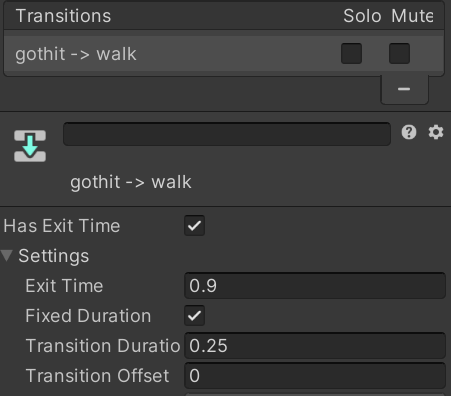Edit the Transition Duration value 0.25

(x=315, y=346)
